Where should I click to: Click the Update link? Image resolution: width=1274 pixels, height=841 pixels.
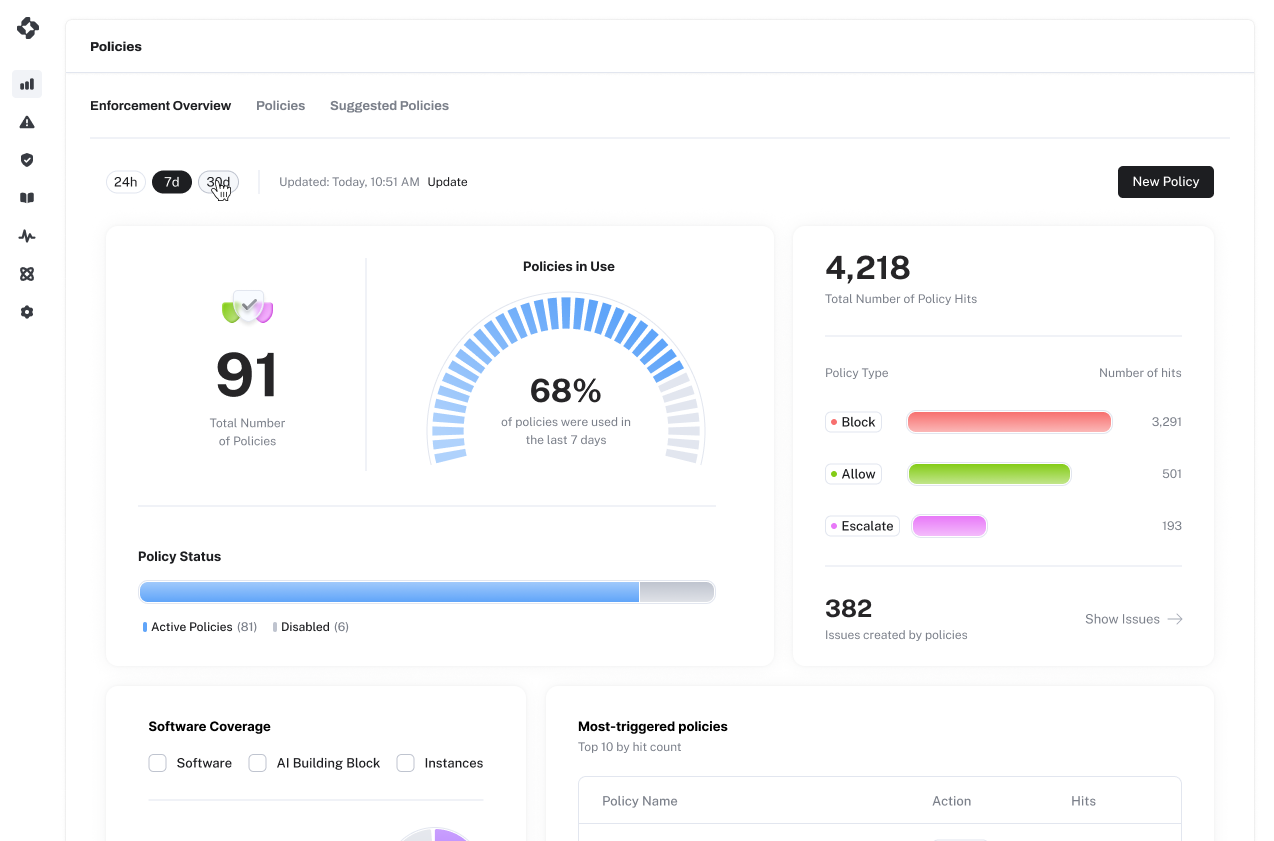tap(447, 182)
